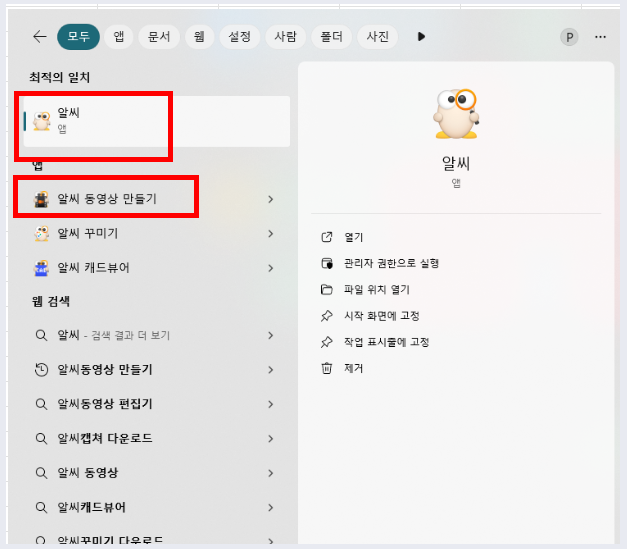Click the 알씨 꾸미기 app icon
The image size is (627, 549).
pyautogui.click(x=41, y=233)
